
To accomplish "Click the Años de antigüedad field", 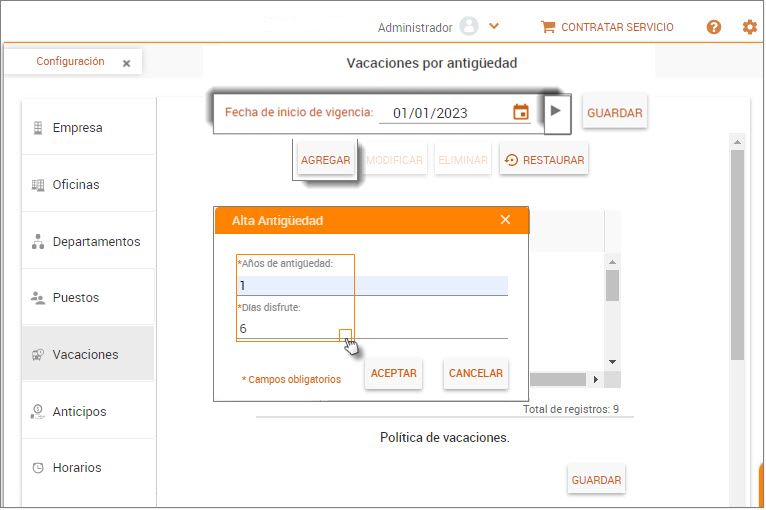I will 372,286.
